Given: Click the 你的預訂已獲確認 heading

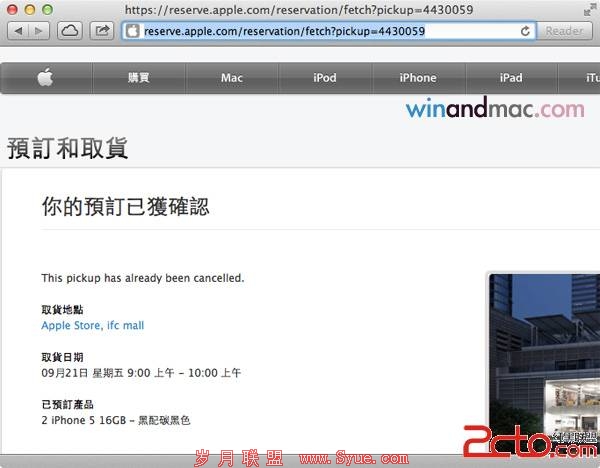Looking at the screenshot, I should (126, 207).
